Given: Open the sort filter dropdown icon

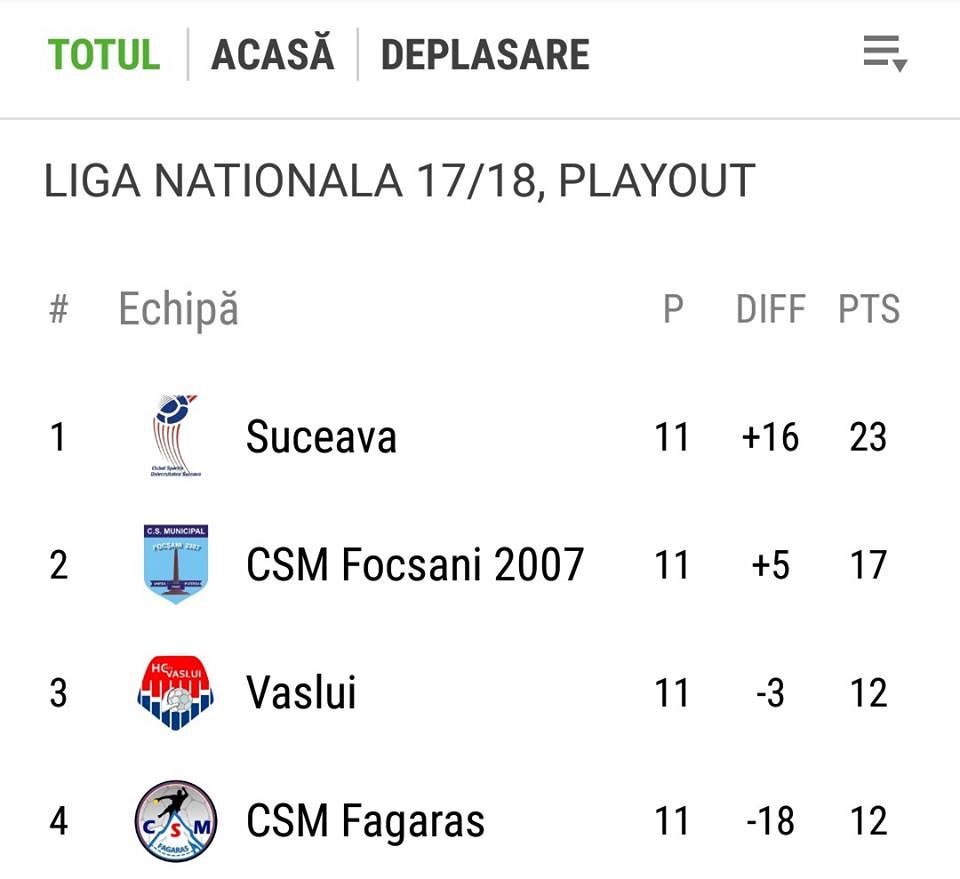Looking at the screenshot, I should [x=885, y=54].
